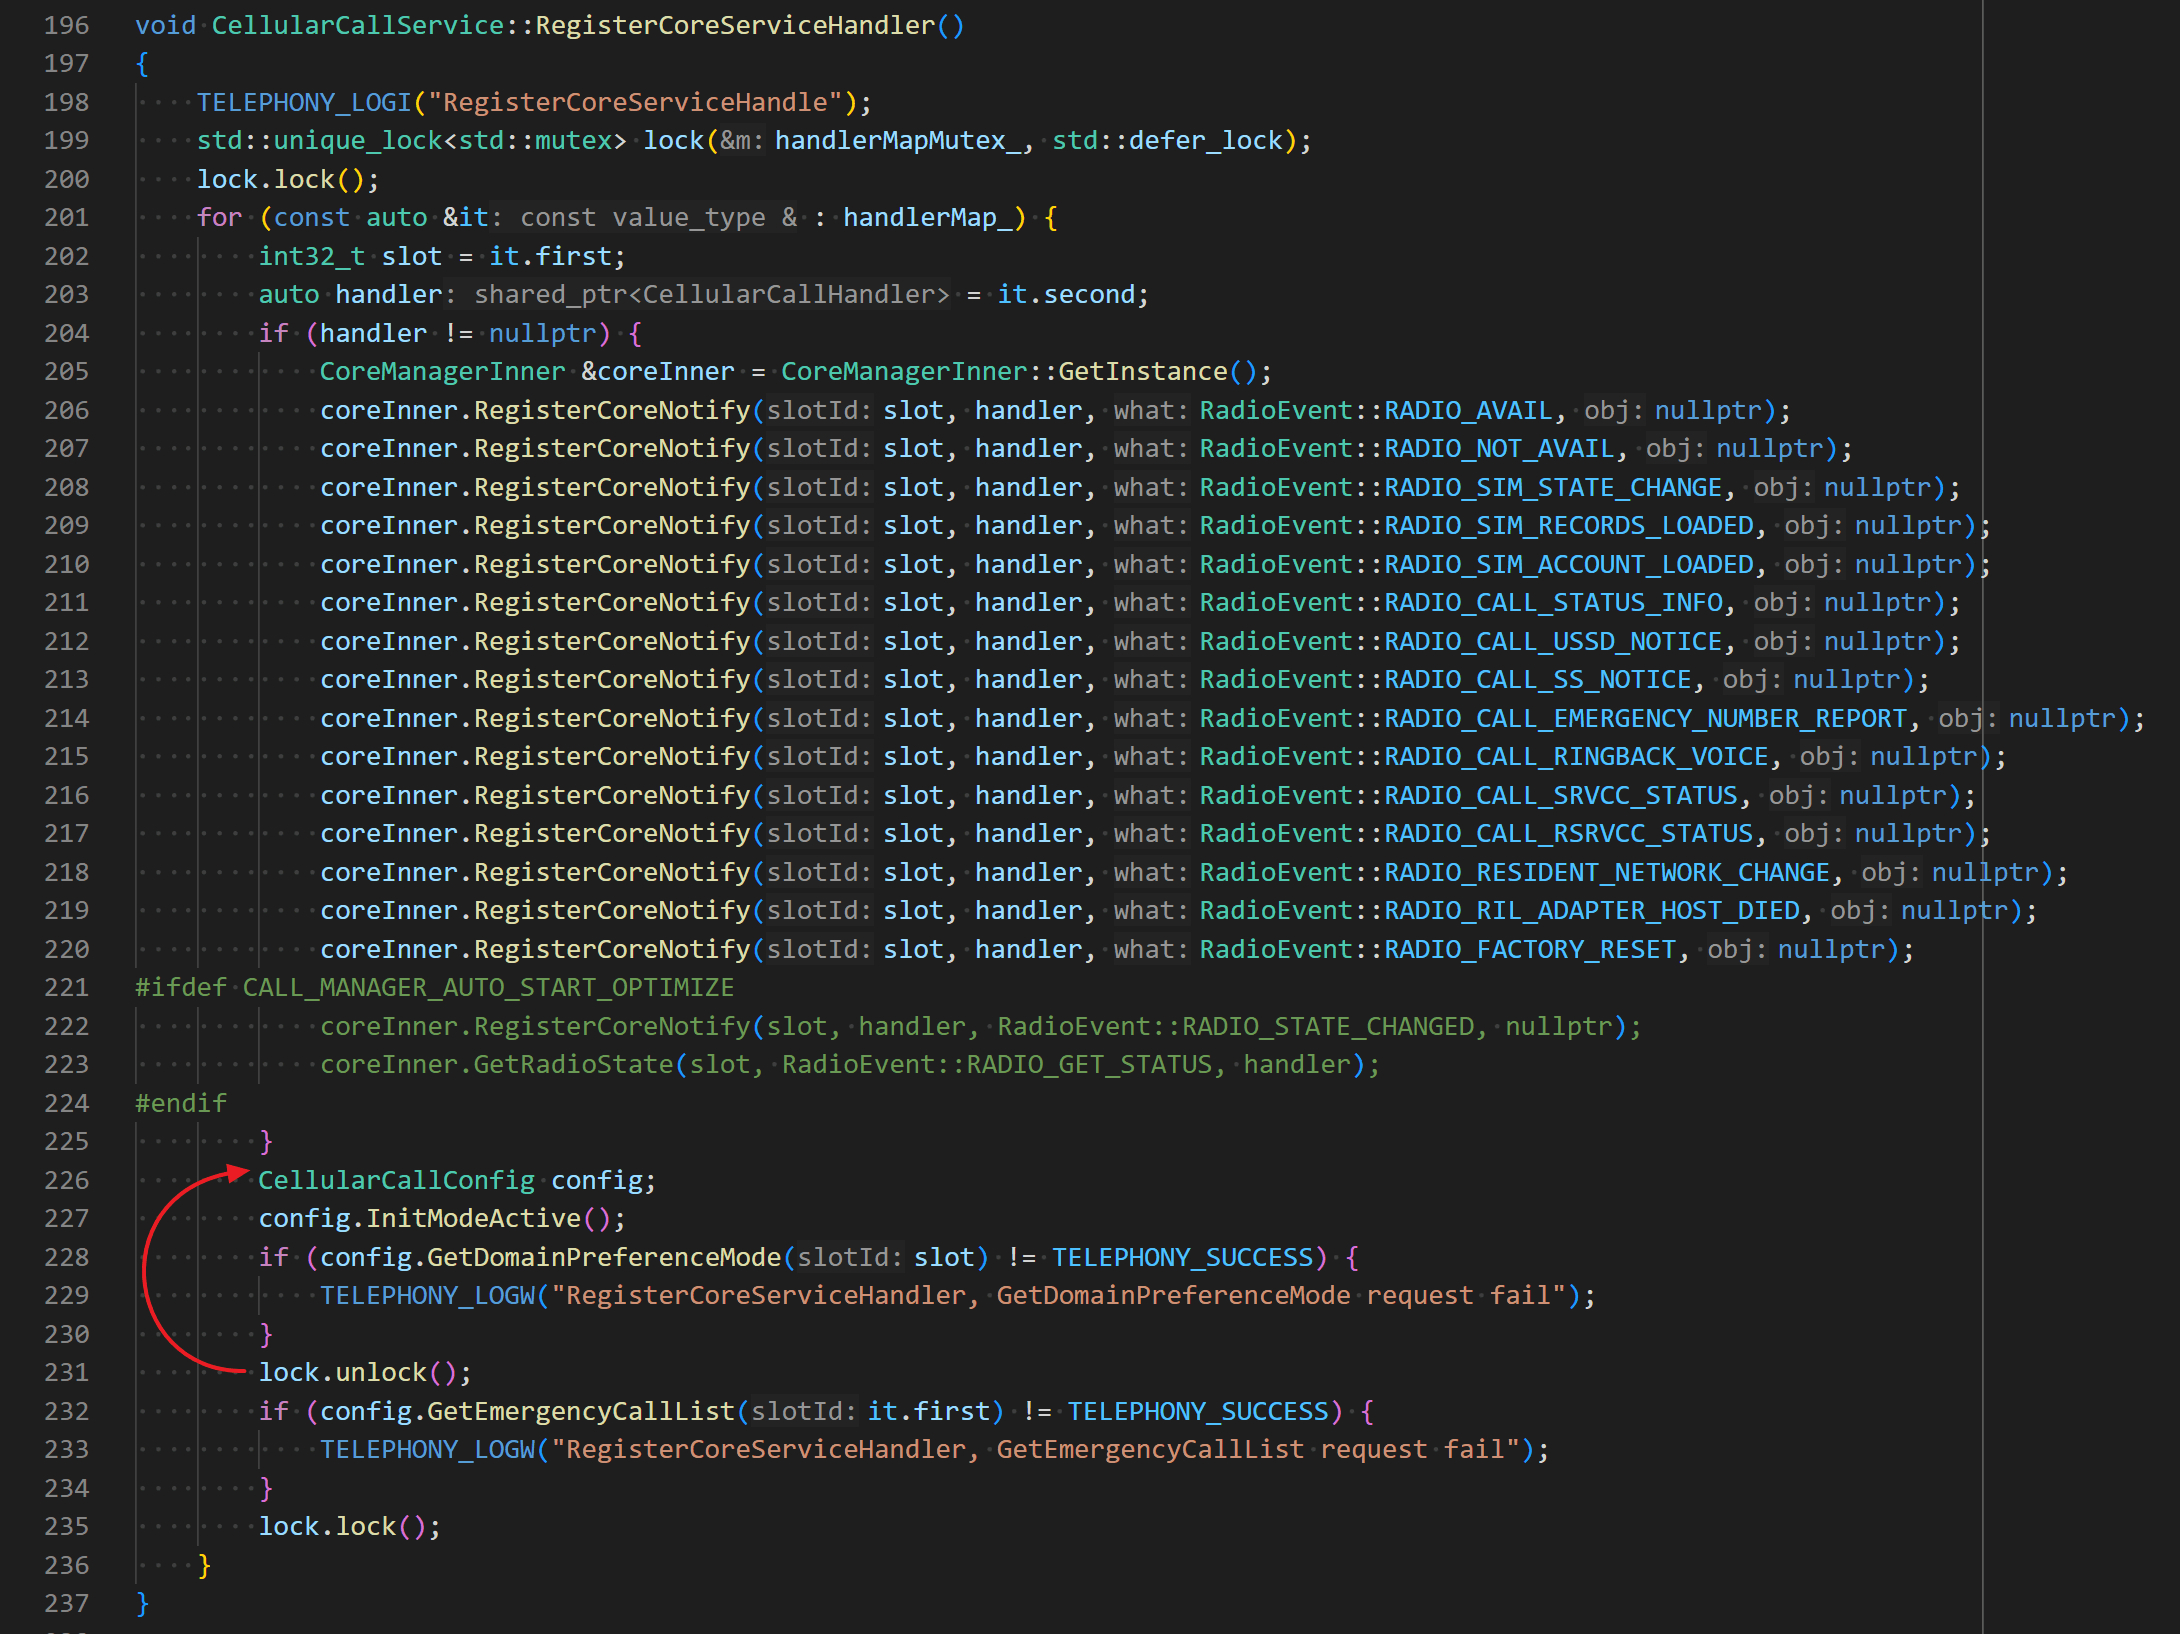Click GetRadioState call on line 223
The height and width of the screenshot is (1634, 2180).
[573, 1064]
